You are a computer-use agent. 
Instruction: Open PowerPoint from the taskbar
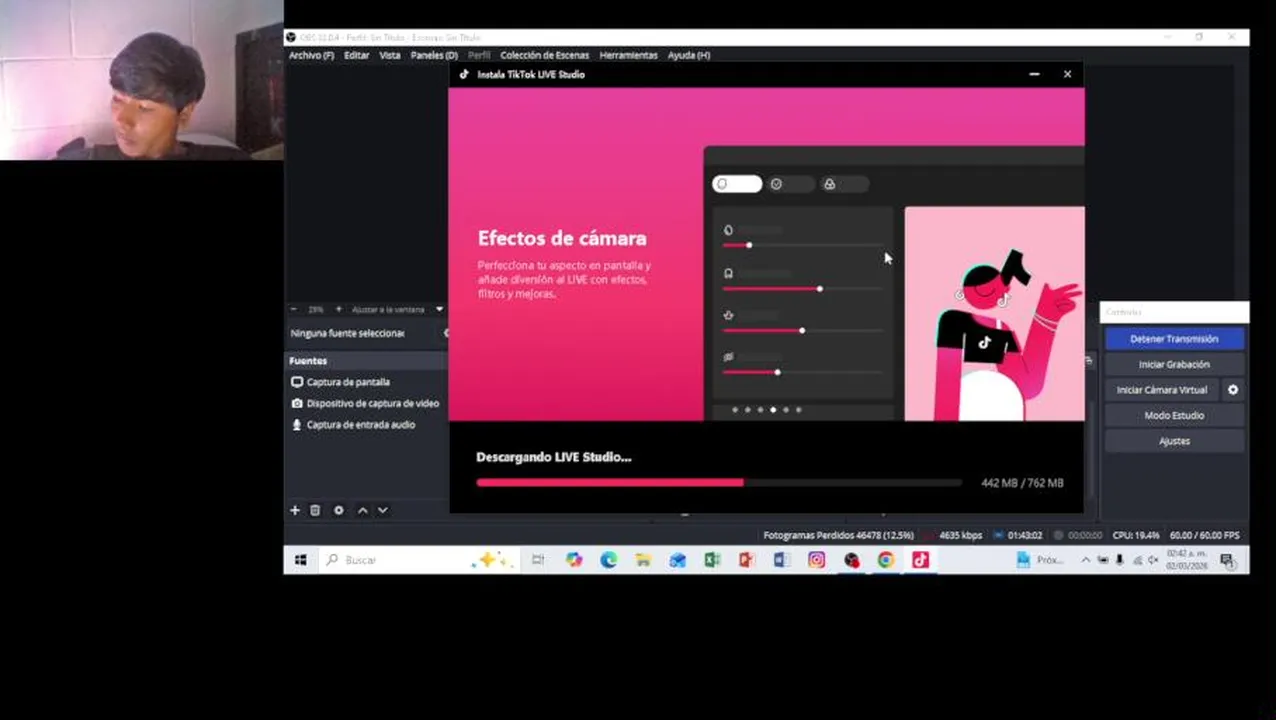click(747, 560)
